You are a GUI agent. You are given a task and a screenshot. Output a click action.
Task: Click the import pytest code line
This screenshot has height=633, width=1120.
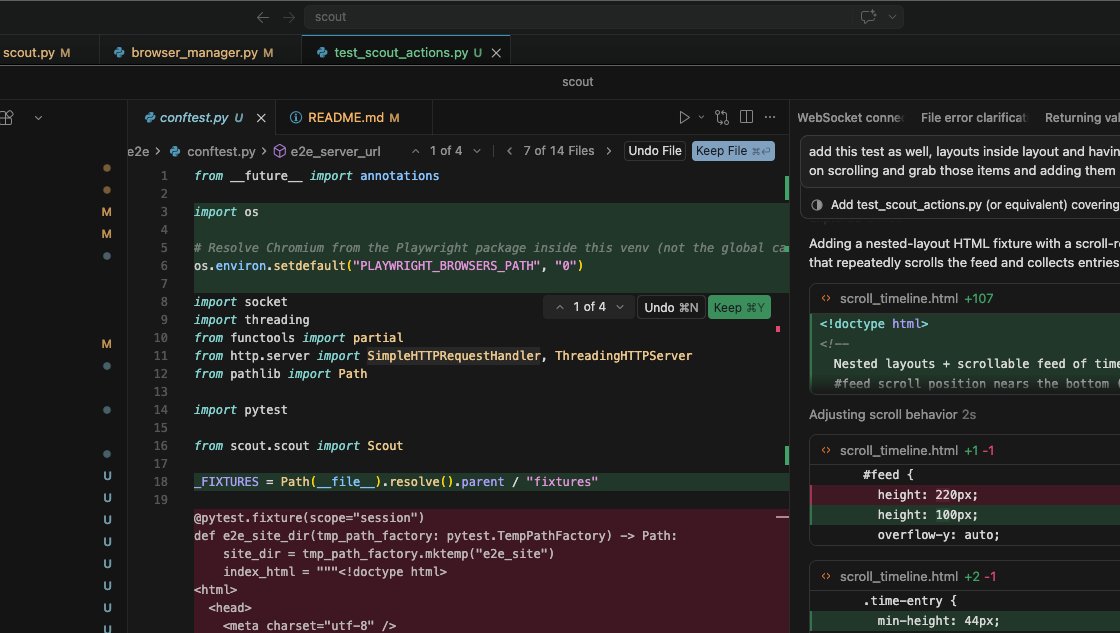241,410
